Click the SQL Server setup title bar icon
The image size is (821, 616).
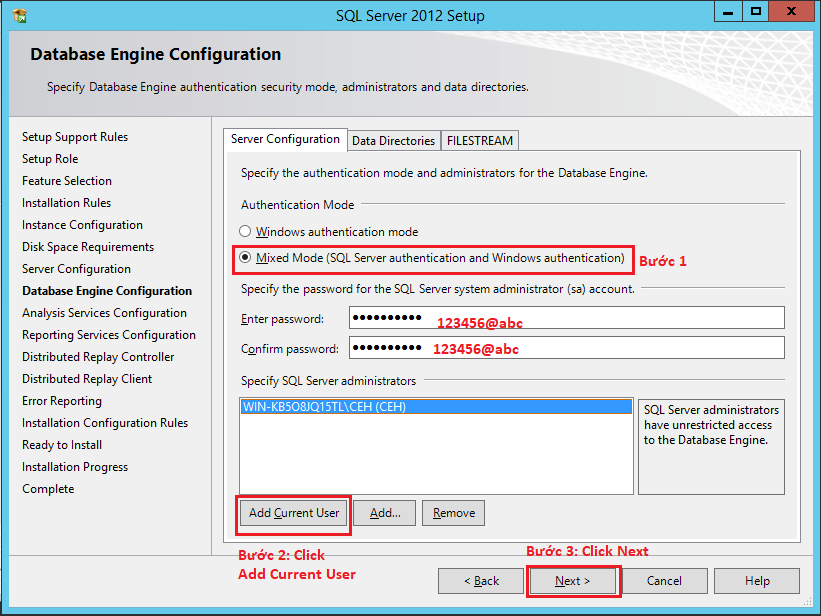pos(19,16)
